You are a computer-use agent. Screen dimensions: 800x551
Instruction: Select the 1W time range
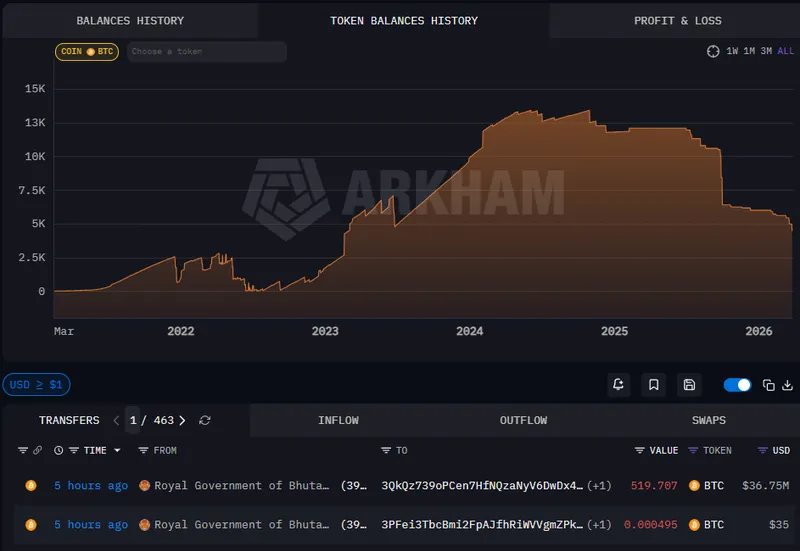click(x=733, y=51)
